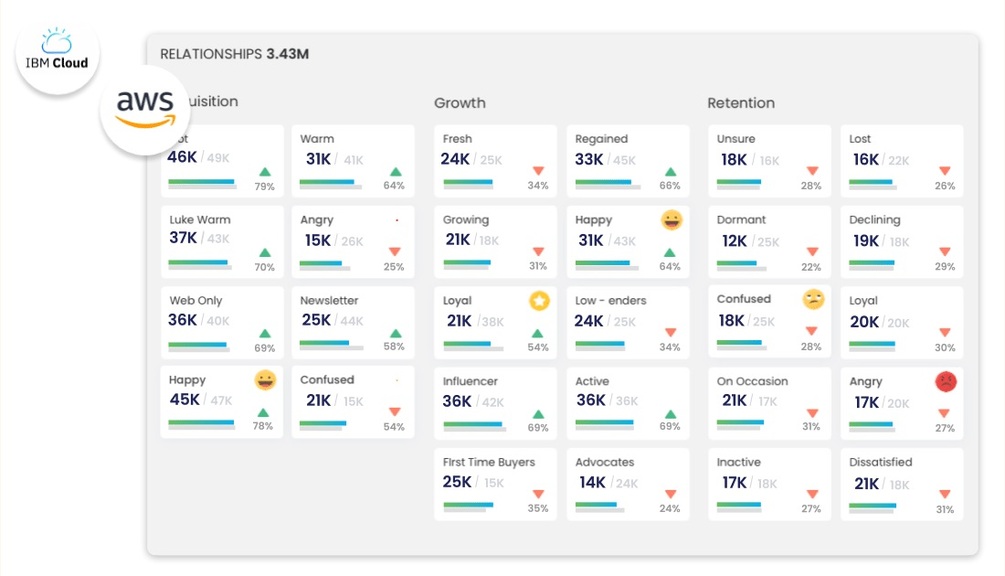Click the gold star icon on Loyal card
1005x576 pixels.
coord(539,300)
